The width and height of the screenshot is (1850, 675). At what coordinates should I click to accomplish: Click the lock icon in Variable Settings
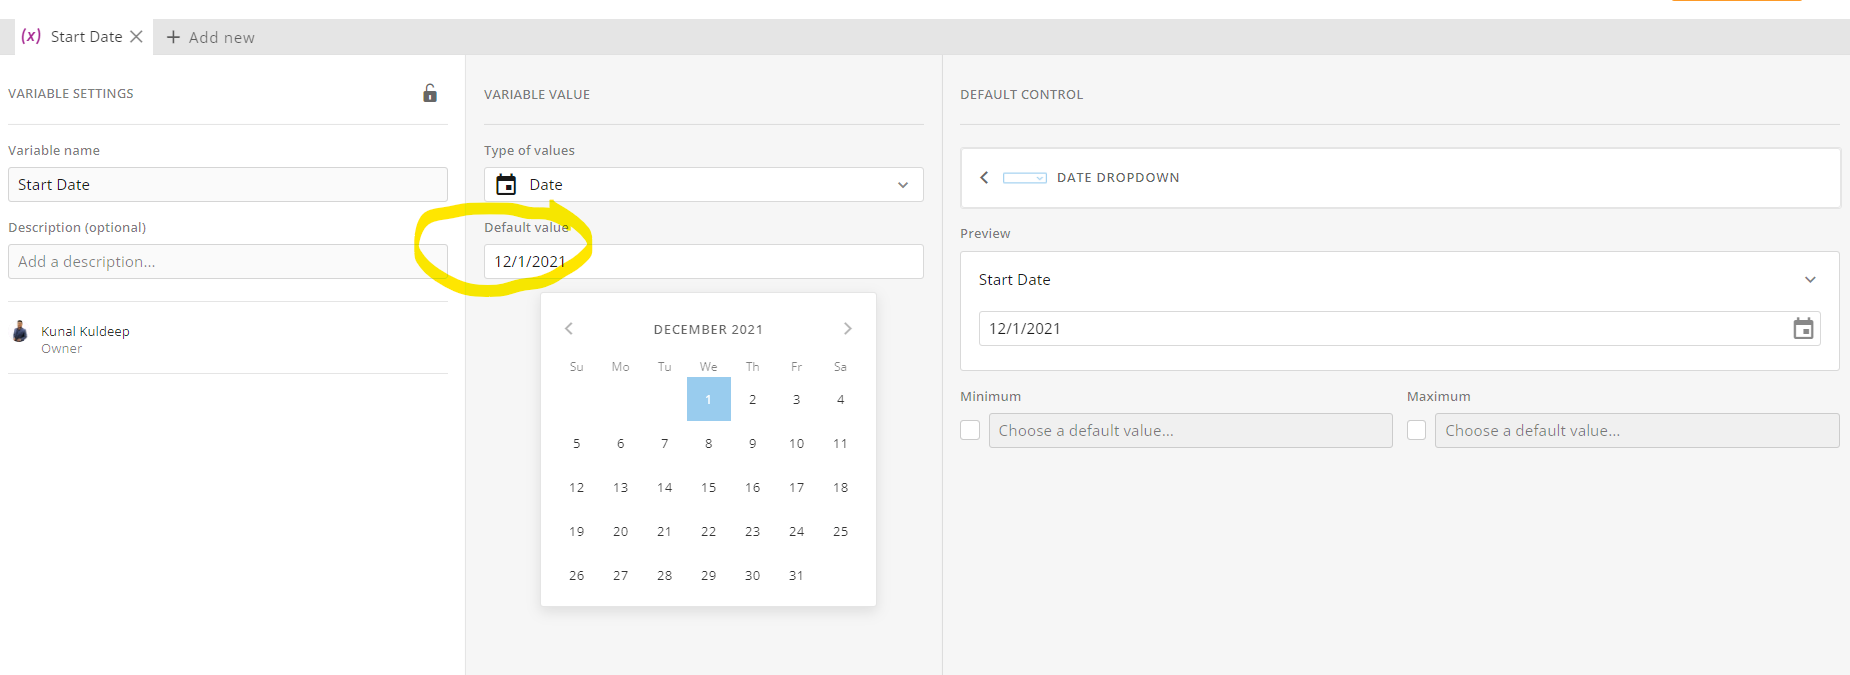pyautogui.click(x=429, y=93)
